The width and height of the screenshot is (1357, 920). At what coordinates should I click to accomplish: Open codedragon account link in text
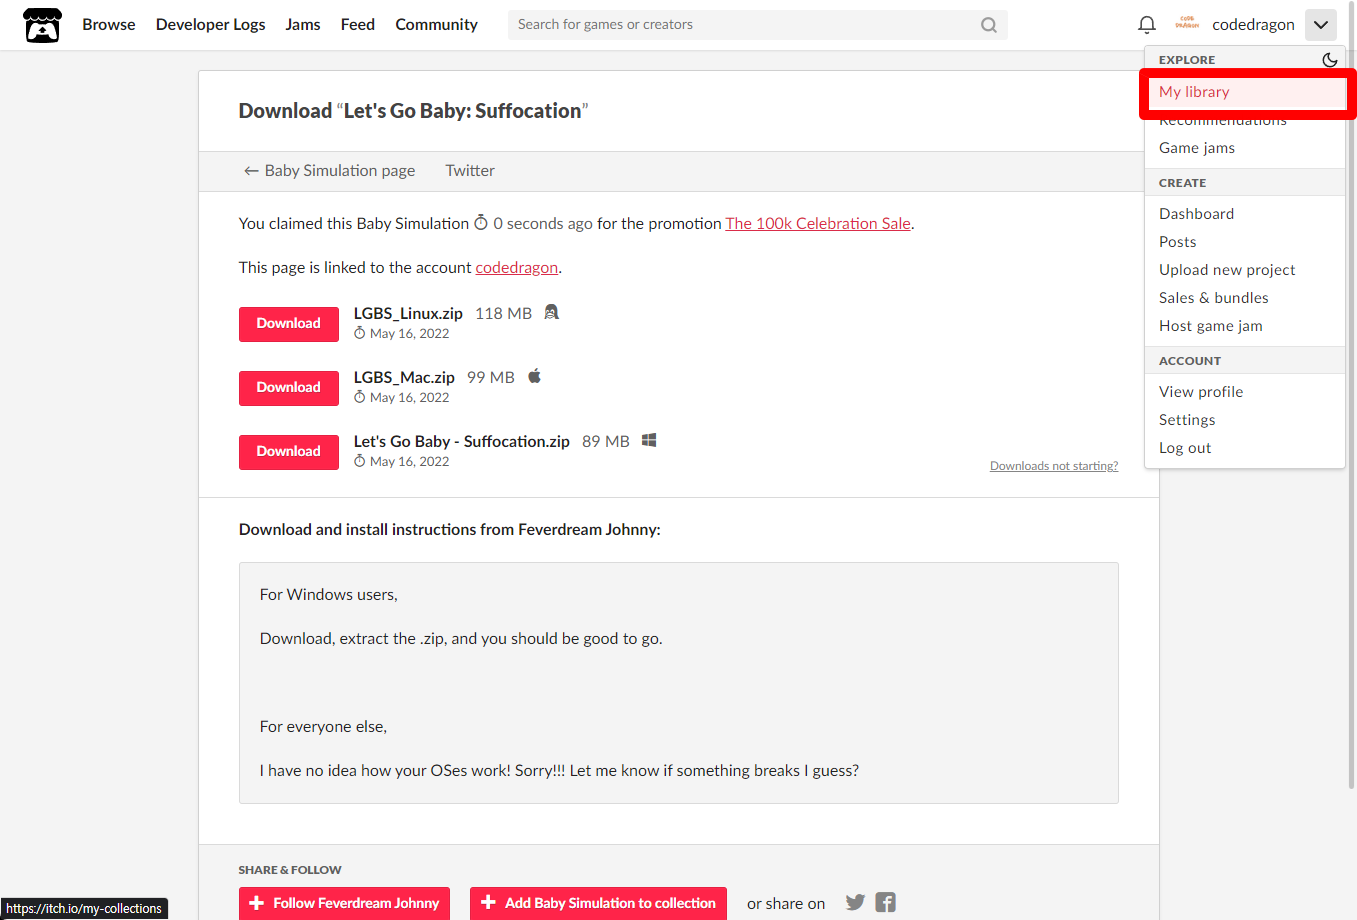[517, 268]
